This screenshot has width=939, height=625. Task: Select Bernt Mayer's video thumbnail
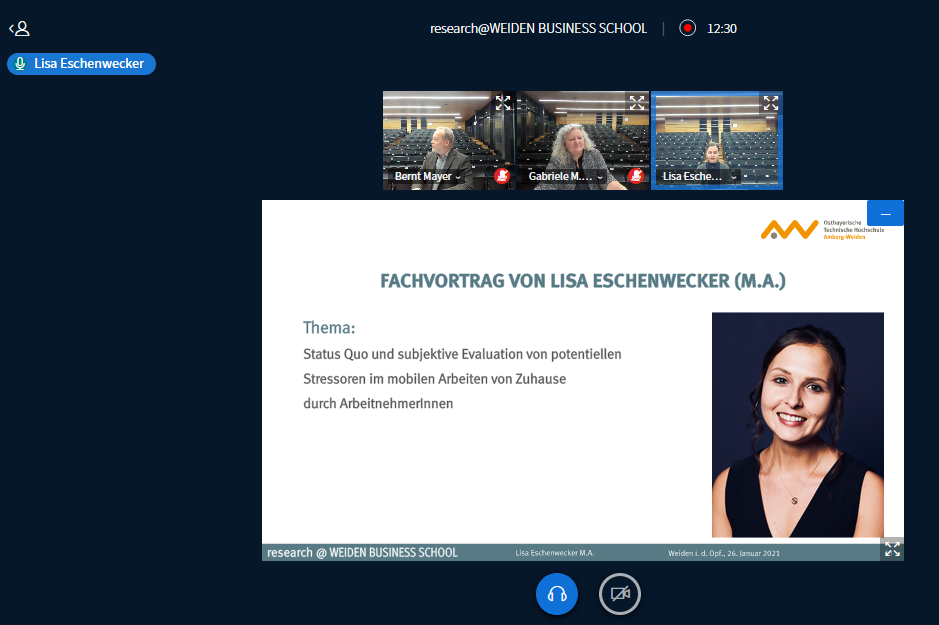(x=449, y=140)
